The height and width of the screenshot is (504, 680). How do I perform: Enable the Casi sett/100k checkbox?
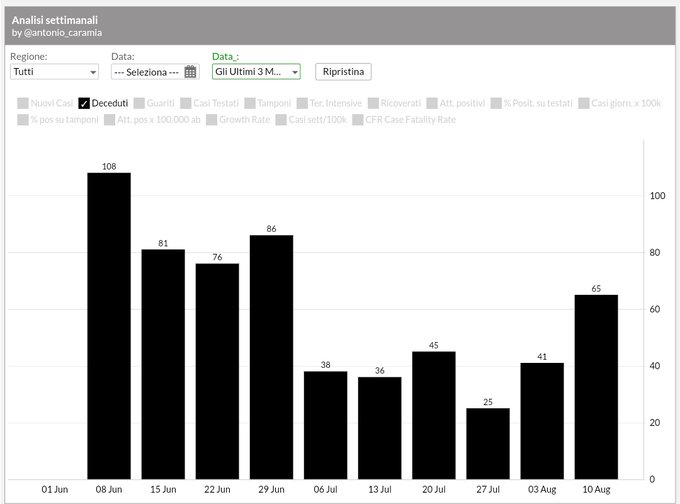click(281, 120)
